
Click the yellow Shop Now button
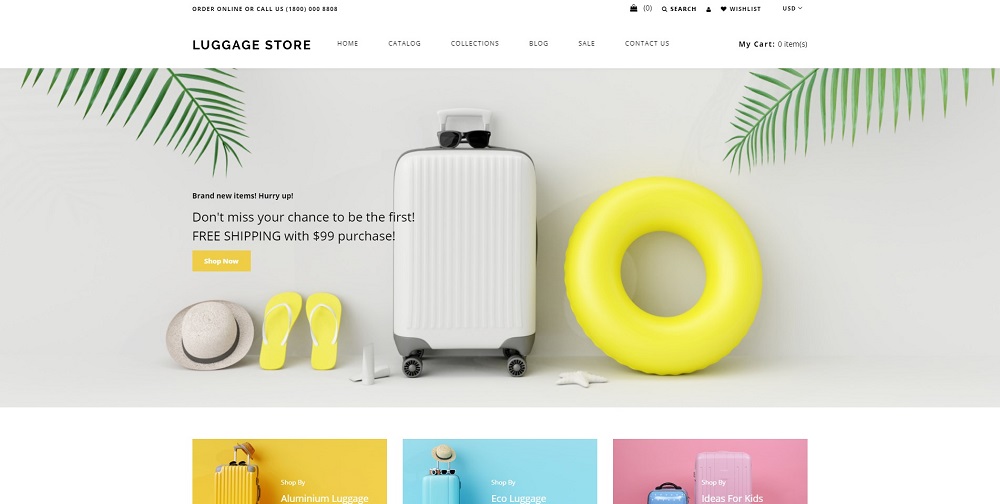tap(221, 261)
